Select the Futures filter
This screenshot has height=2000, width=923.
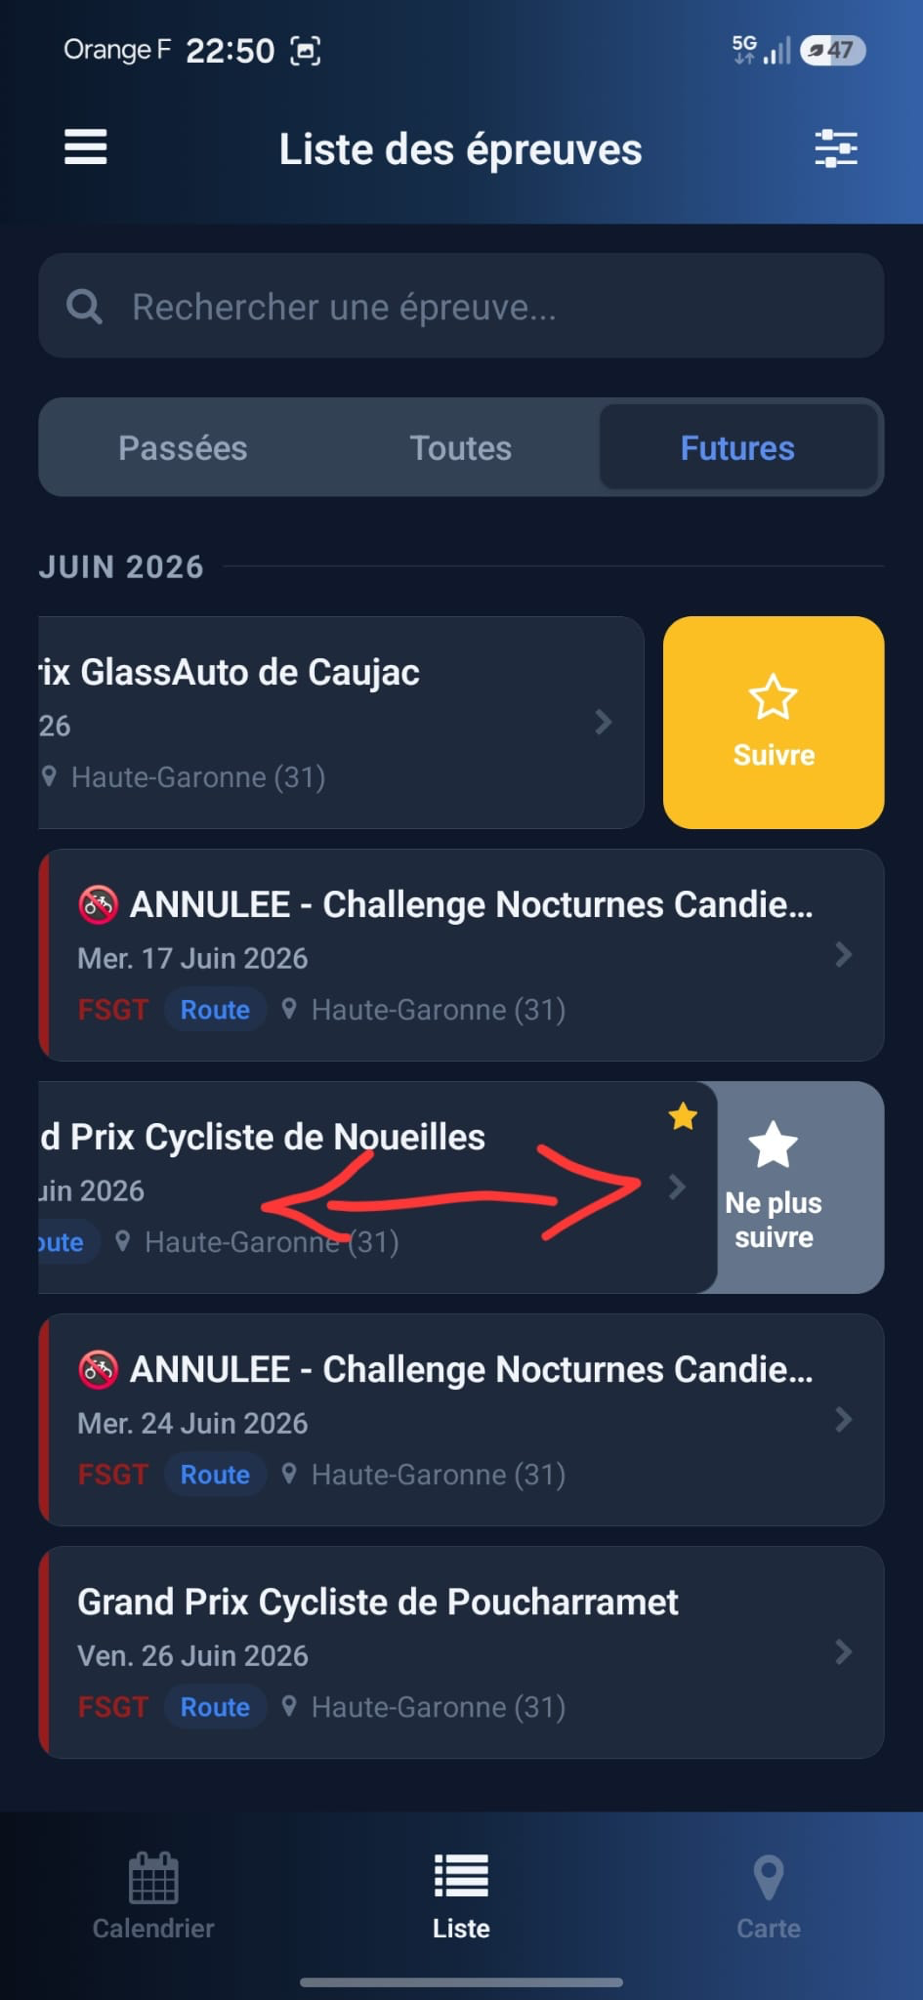[738, 448]
